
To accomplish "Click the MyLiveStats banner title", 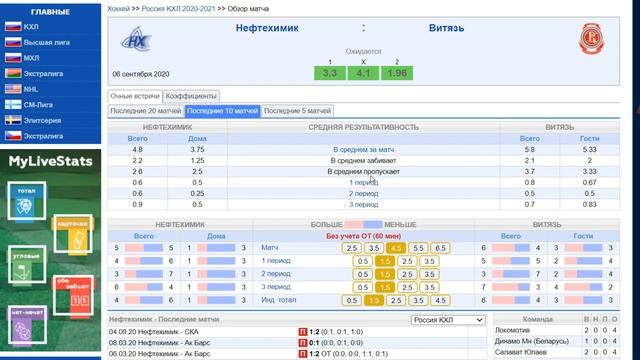I will [x=51, y=161].
